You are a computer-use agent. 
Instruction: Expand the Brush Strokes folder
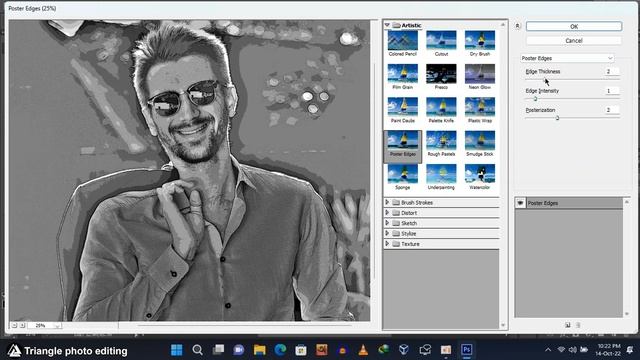click(x=387, y=202)
